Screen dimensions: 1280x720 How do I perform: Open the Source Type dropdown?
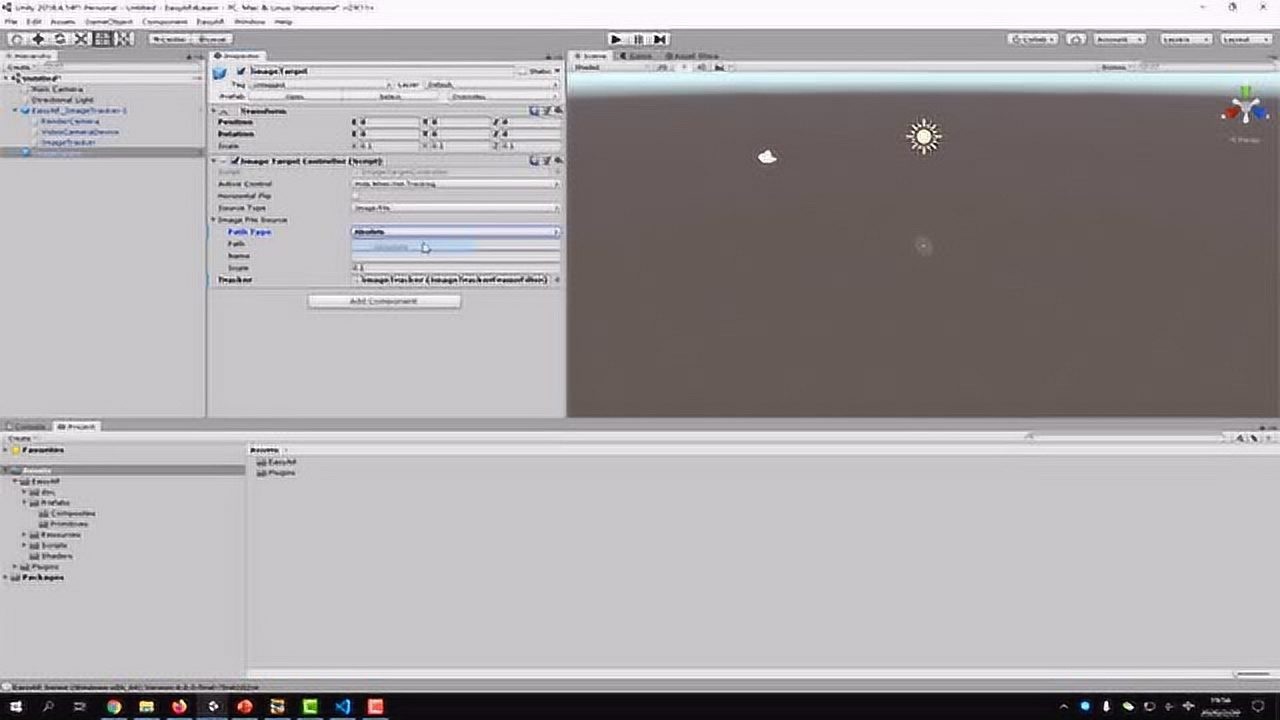pos(455,208)
